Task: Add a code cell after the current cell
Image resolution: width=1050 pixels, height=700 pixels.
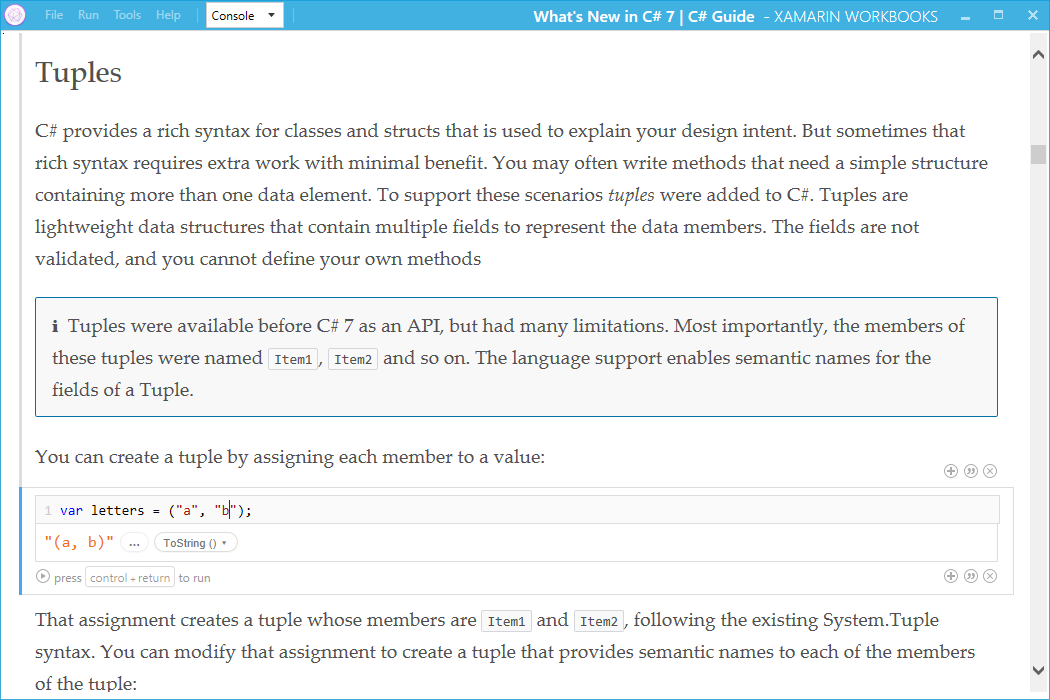Action: [x=950, y=576]
